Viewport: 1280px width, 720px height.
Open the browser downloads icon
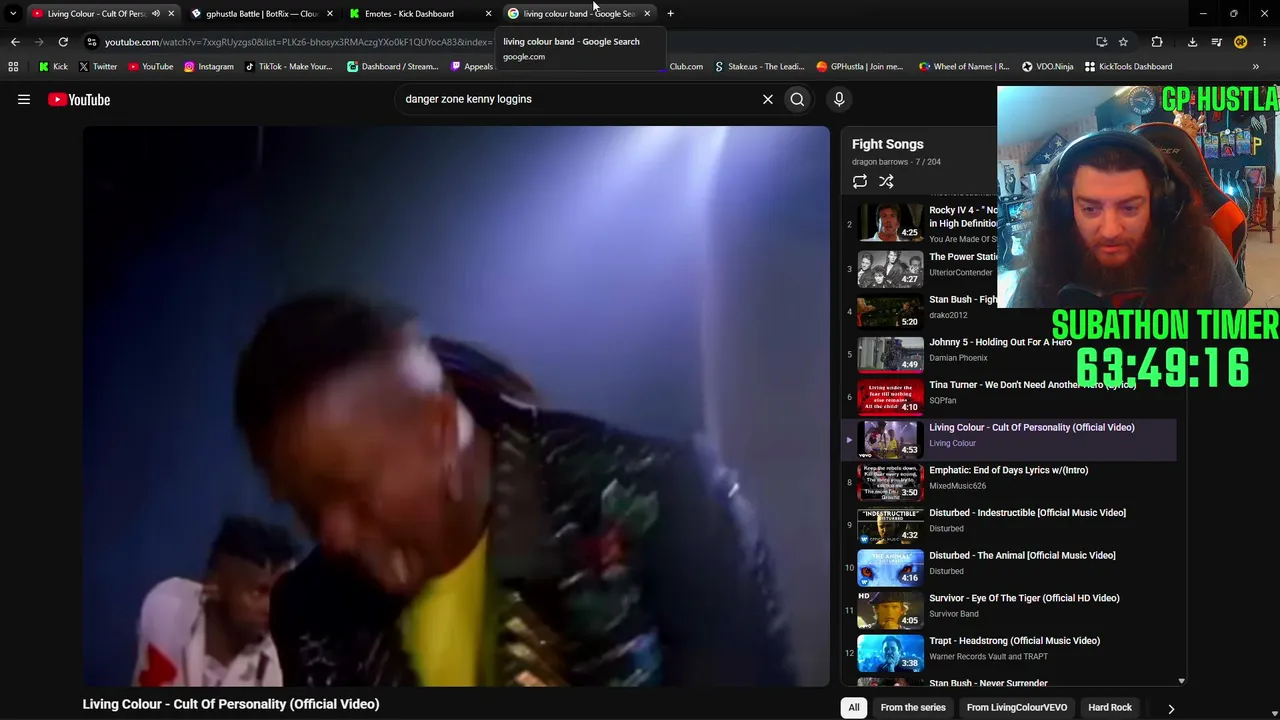click(x=1192, y=42)
